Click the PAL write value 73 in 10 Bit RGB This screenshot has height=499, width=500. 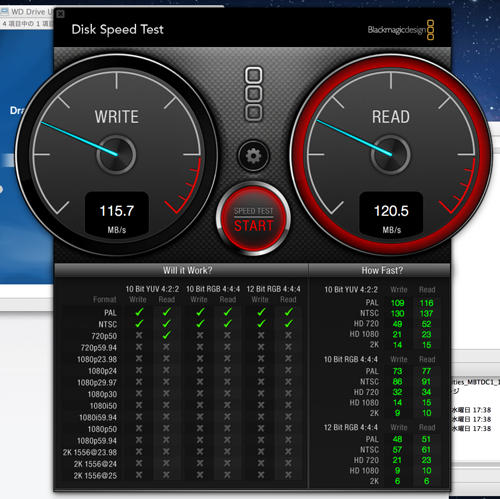pos(397,371)
